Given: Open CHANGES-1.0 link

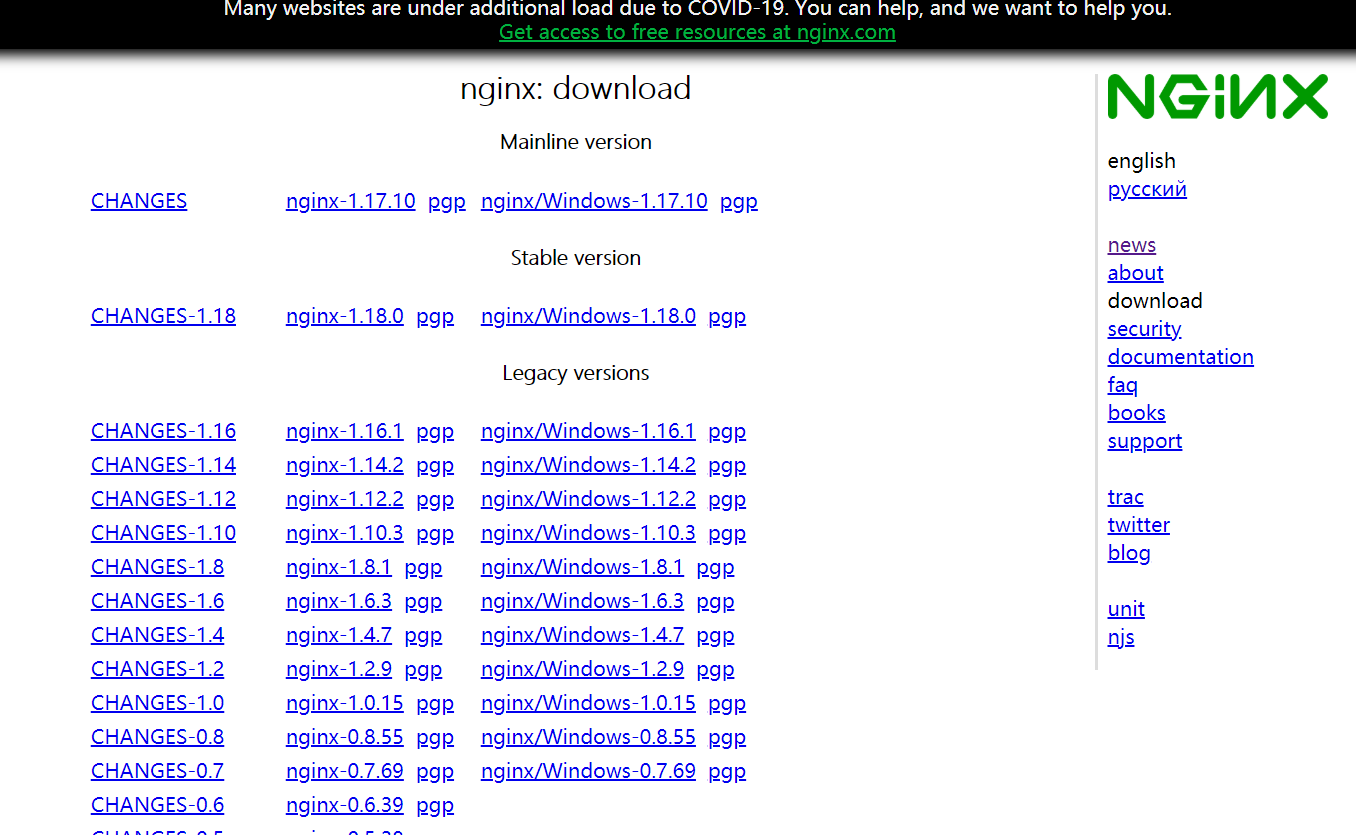Looking at the screenshot, I should (x=157, y=703).
